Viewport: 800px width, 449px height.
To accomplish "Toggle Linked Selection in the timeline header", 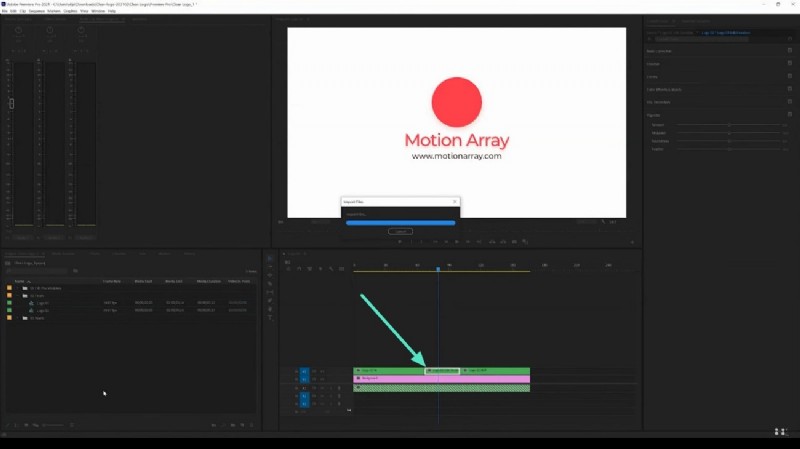I will coord(310,269).
